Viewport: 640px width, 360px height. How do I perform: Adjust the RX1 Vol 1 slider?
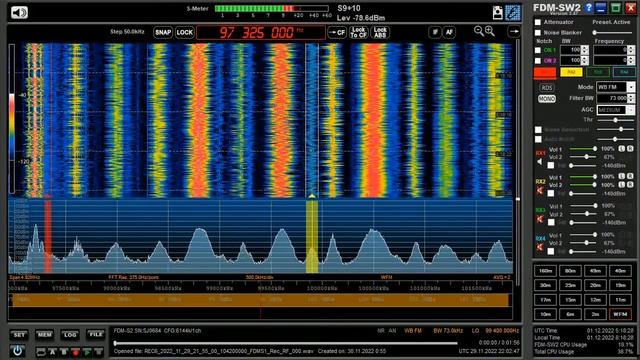pyautogui.click(x=583, y=149)
